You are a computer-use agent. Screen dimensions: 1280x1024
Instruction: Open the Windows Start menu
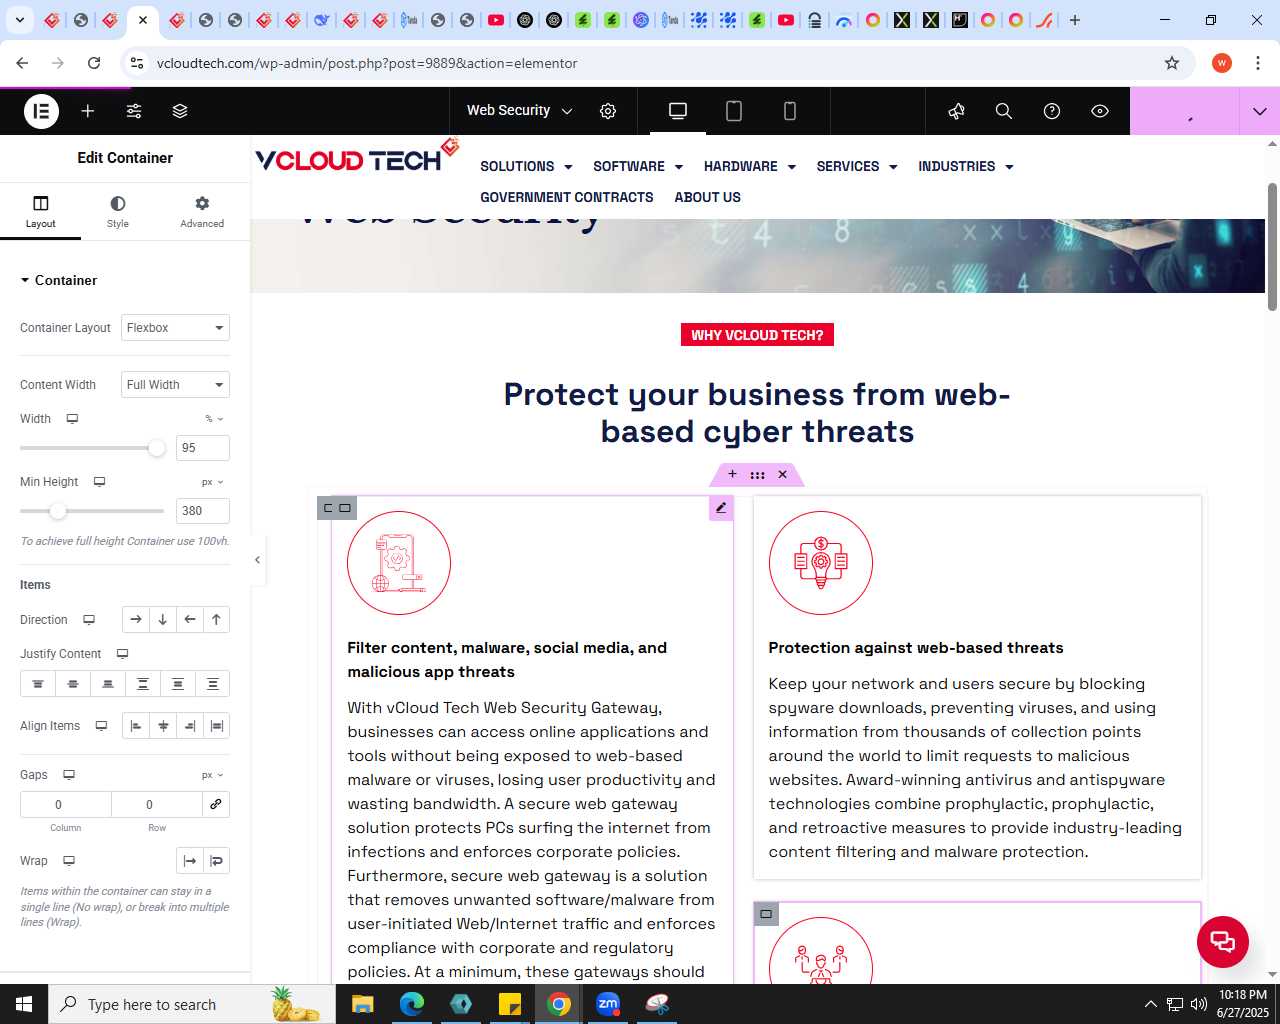click(24, 1004)
